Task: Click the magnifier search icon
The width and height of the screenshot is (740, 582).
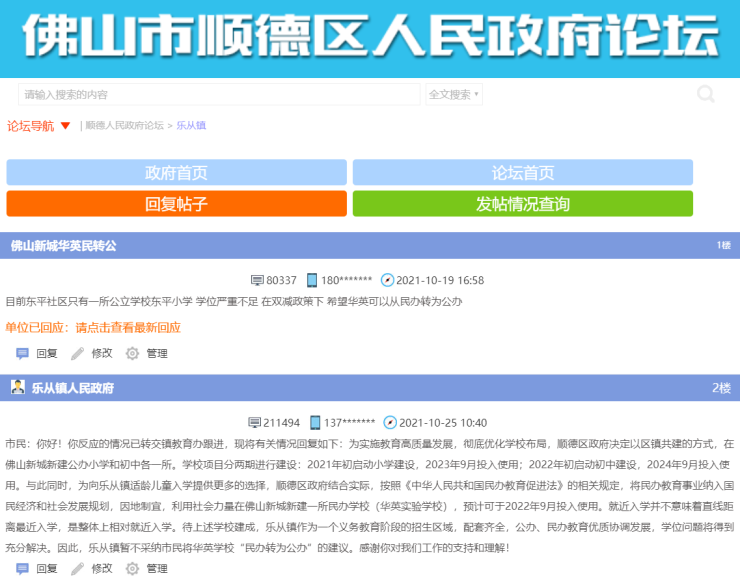Action: [x=706, y=94]
